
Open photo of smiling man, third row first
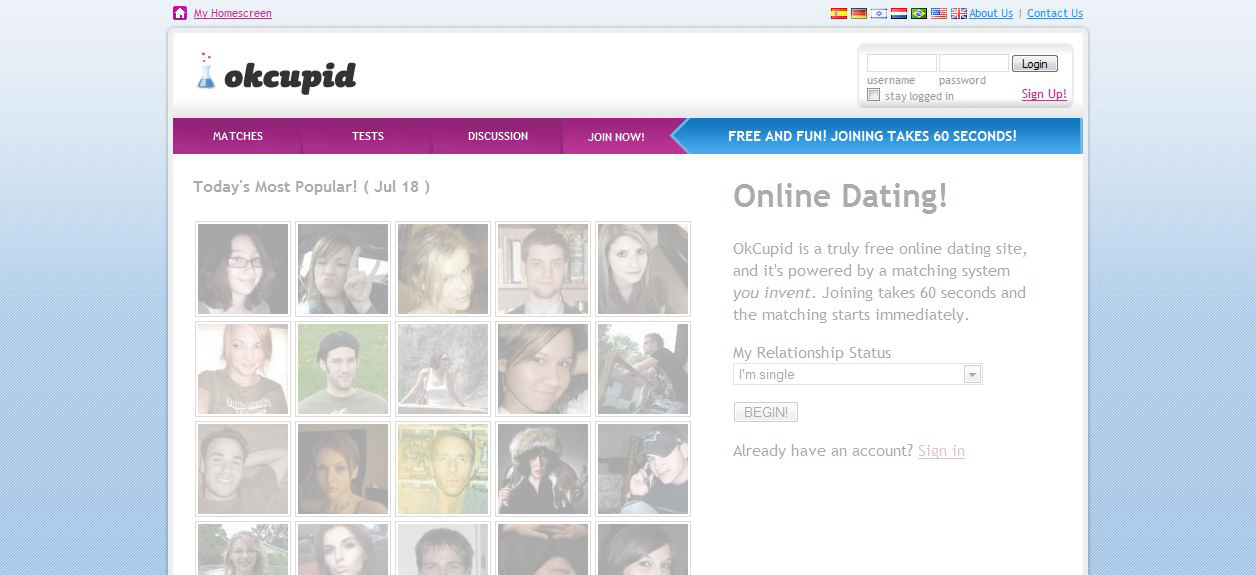pyautogui.click(x=243, y=469)
